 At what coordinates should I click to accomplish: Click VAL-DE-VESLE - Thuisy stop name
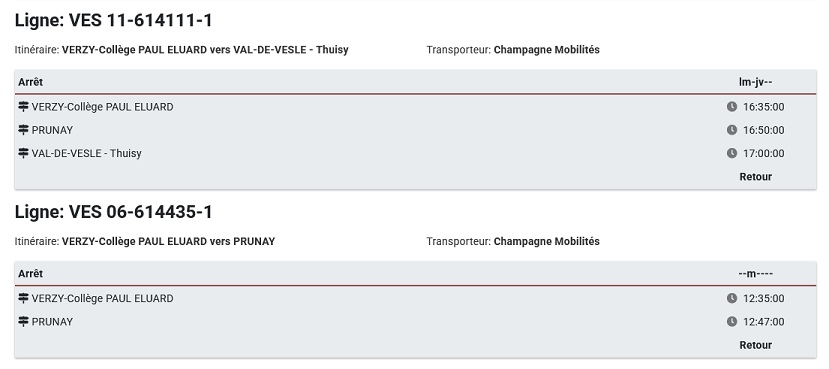point(87,153)
